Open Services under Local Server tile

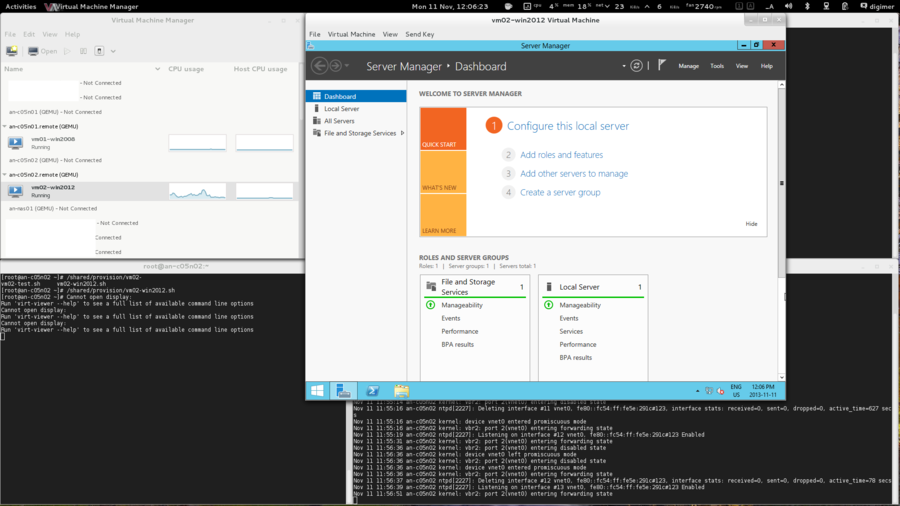(x=571, y=332)
